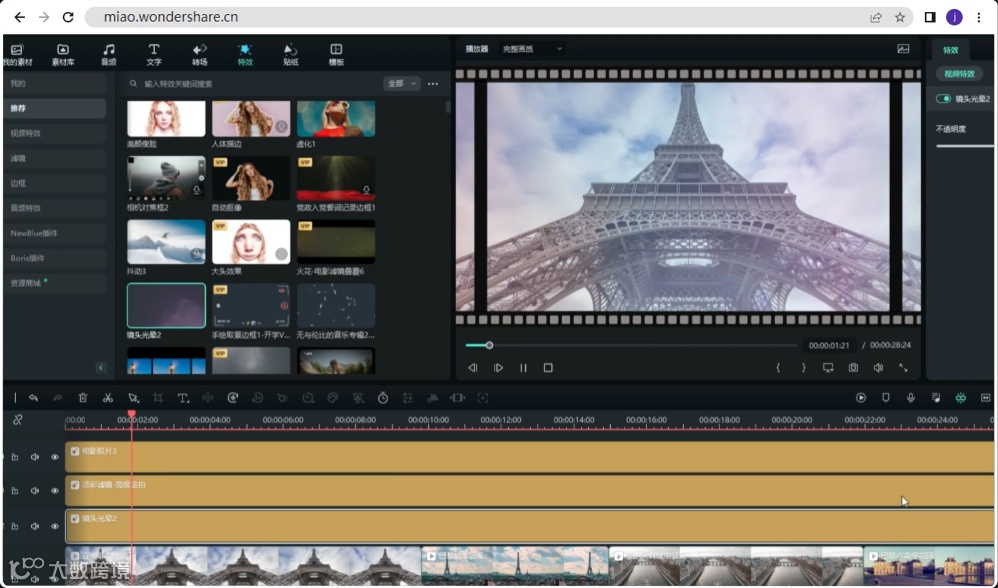Screen dimensions: 998x588
Task: Toggle the link icon beside timeline ruler
Action: coord(18,420)
